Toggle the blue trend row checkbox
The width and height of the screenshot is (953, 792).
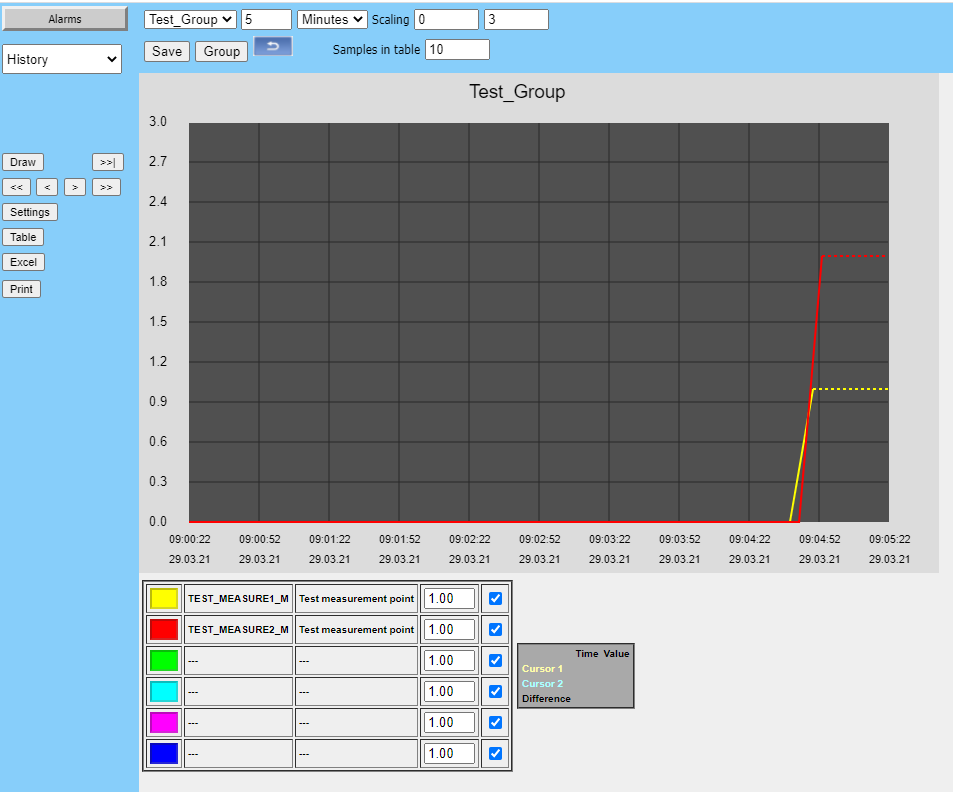pos(495,754)
